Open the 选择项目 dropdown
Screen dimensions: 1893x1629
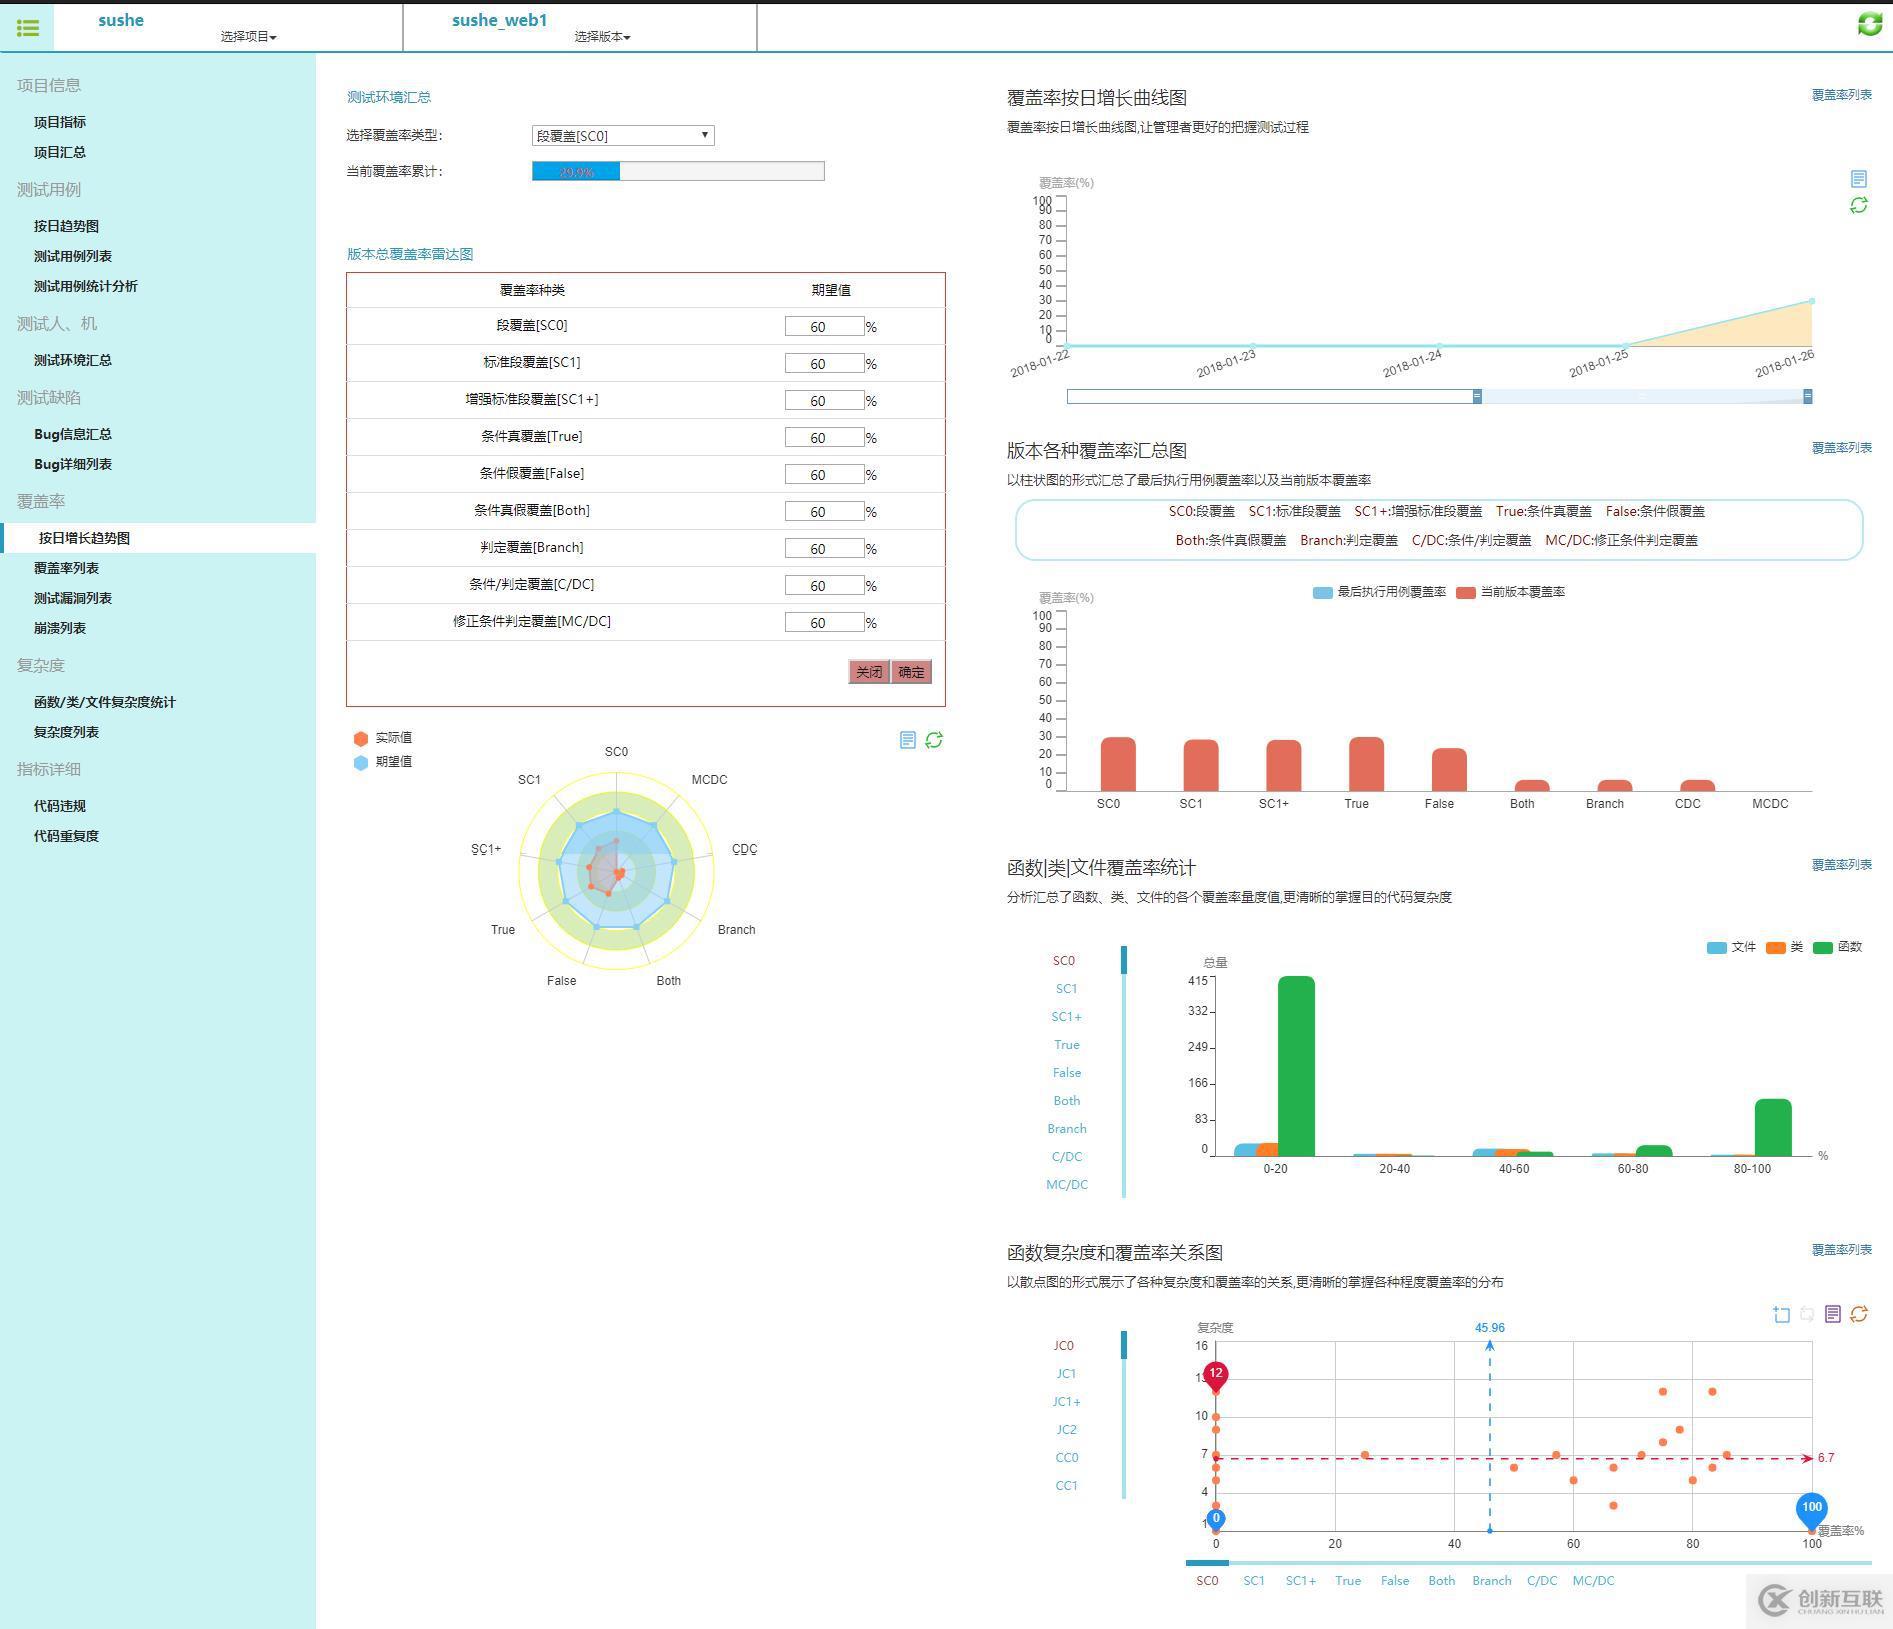click(248, 37)
